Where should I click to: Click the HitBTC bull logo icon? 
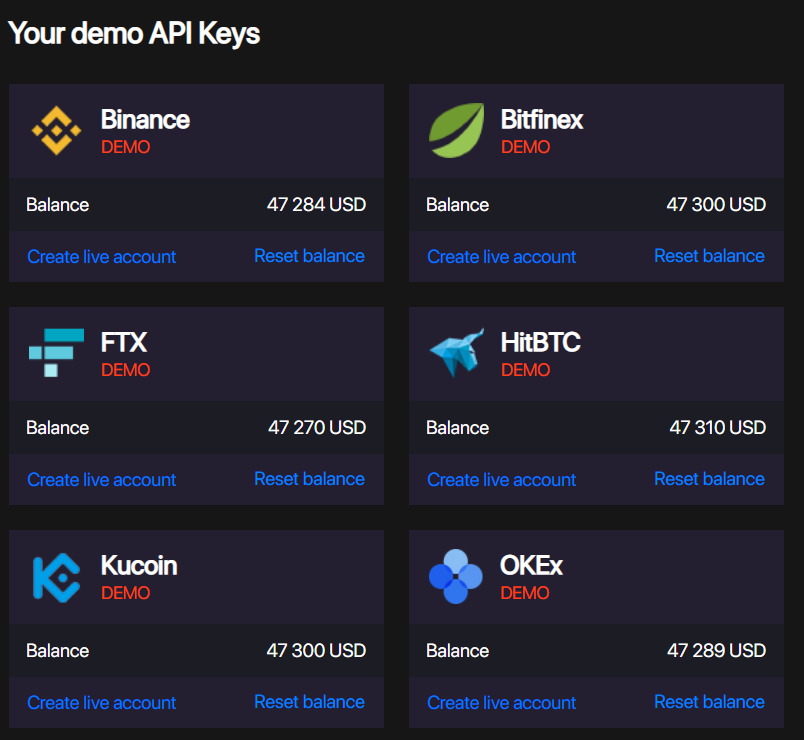pos(456,353)
